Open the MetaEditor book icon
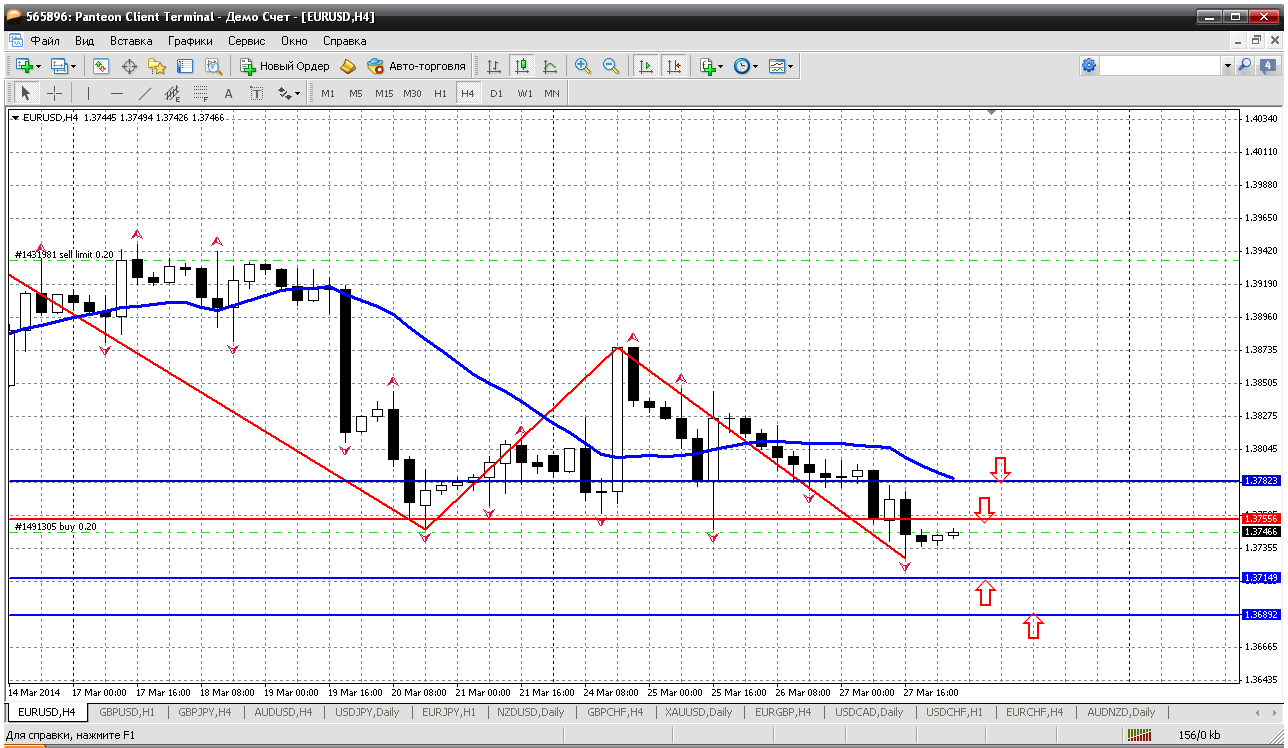Viewport: 1288px width, 748px height. point(348,66)
